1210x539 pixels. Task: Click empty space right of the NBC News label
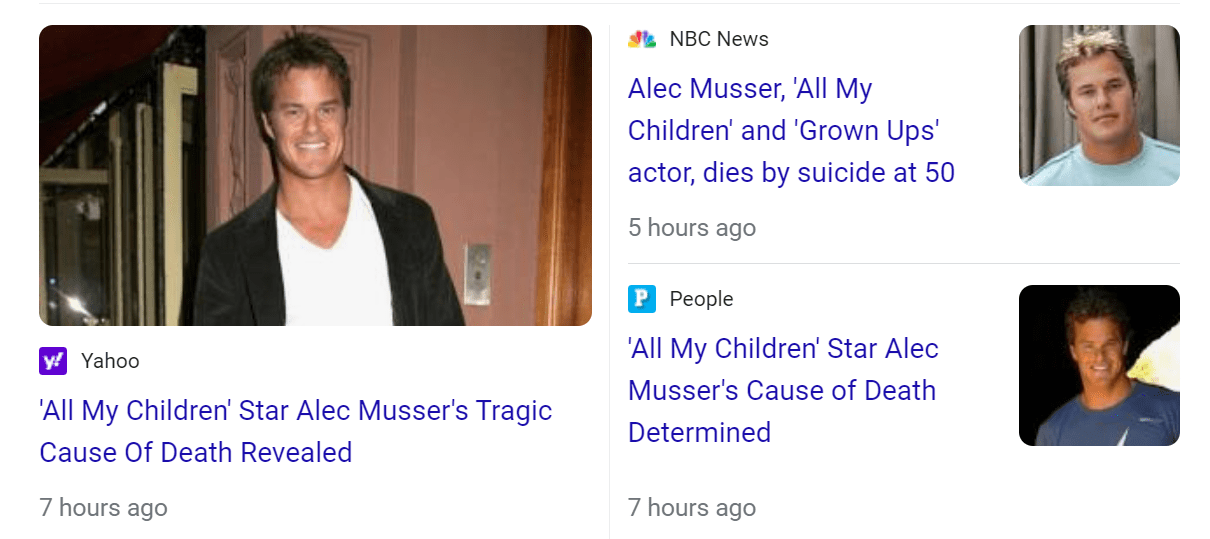(x=880, y=39)
